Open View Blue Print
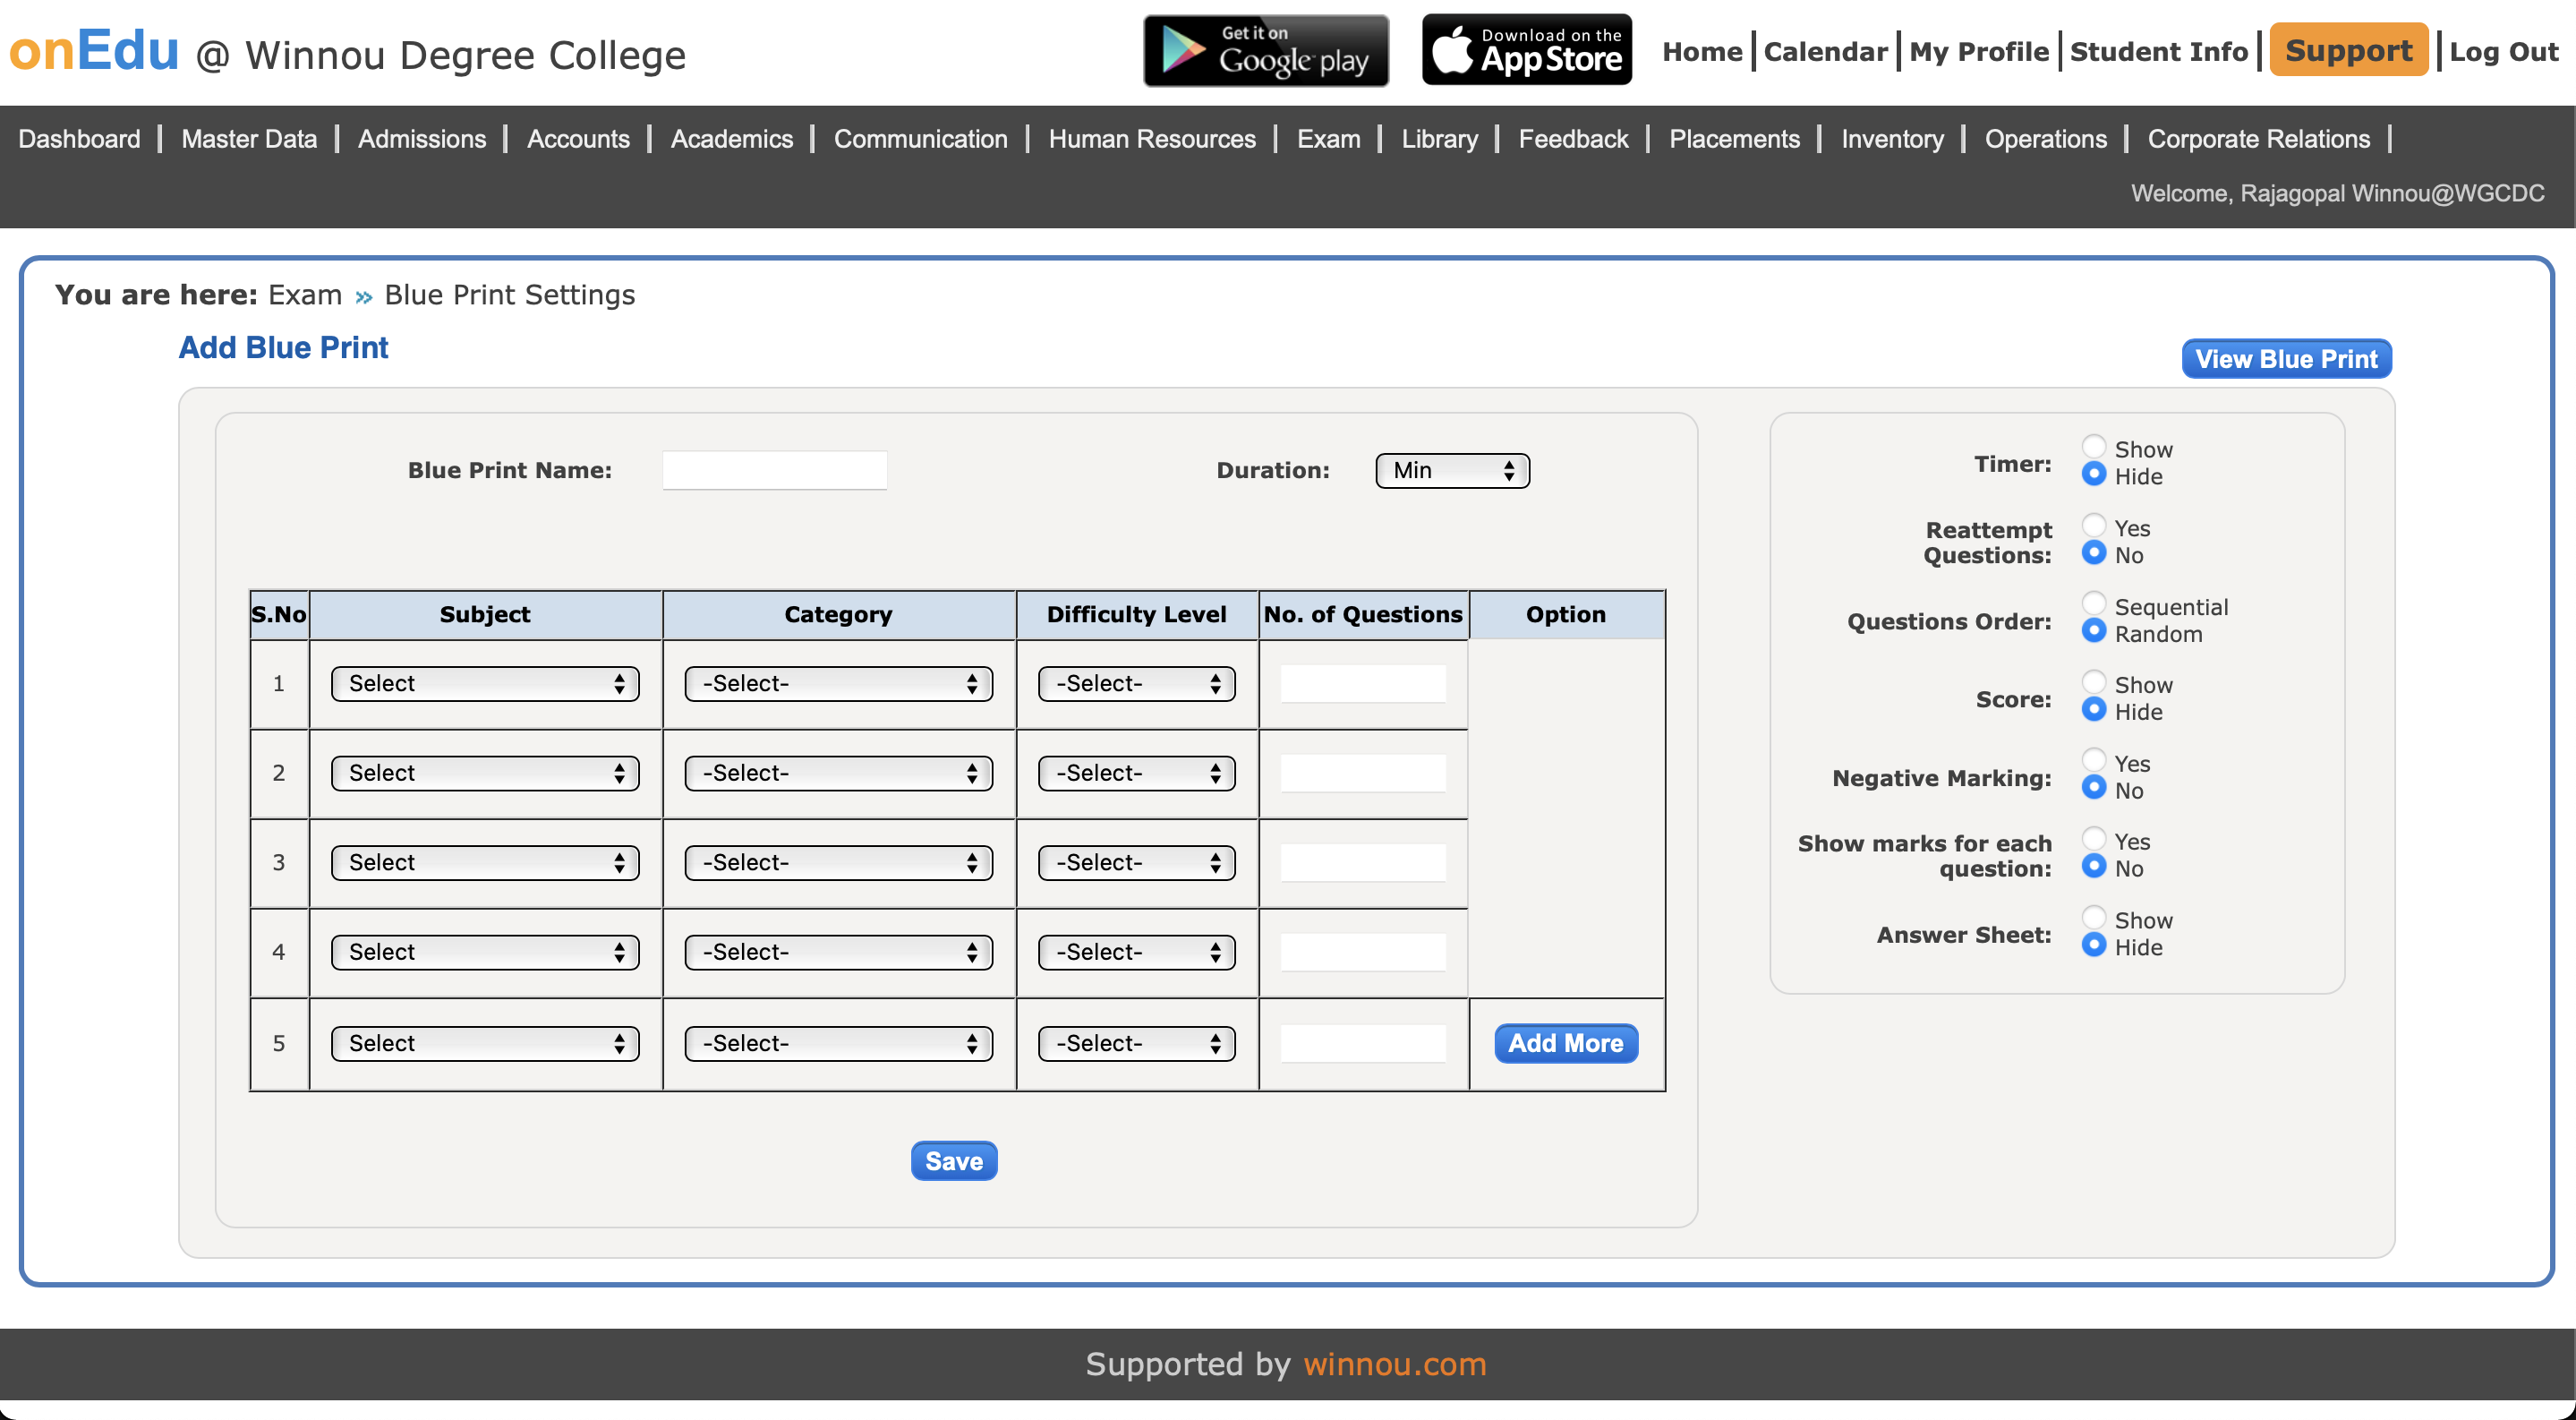This screenshot has width=2576, height=1420. (2286, 359)
